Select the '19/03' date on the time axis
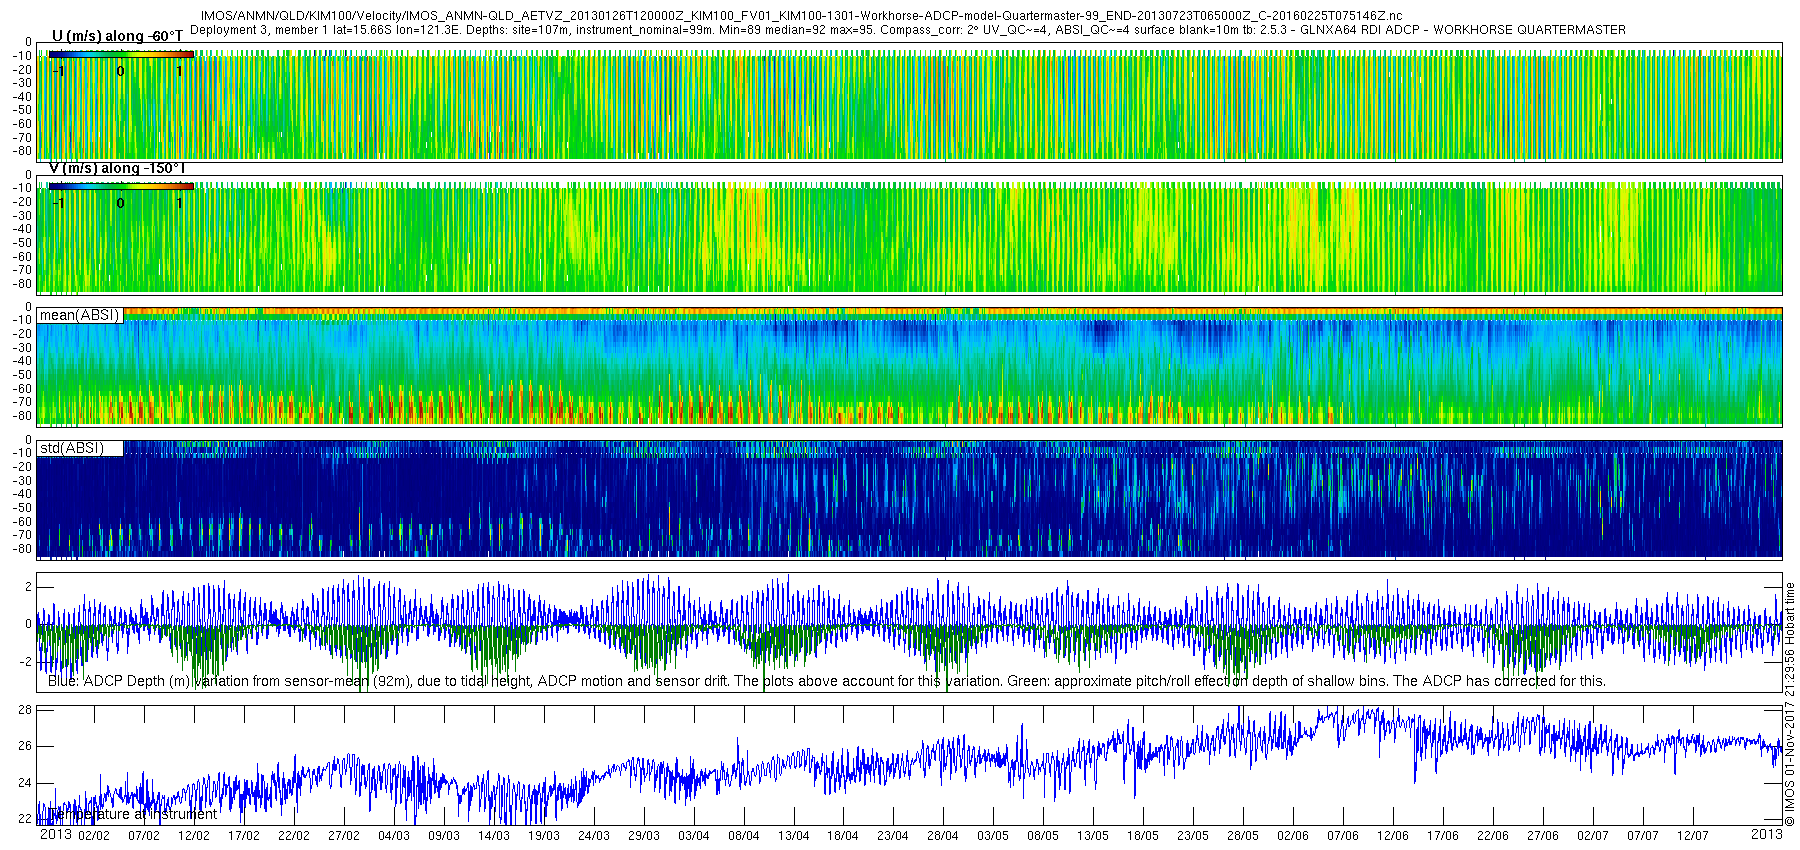This screenshot has height=850, width=1800. click(x=544, y=836)
